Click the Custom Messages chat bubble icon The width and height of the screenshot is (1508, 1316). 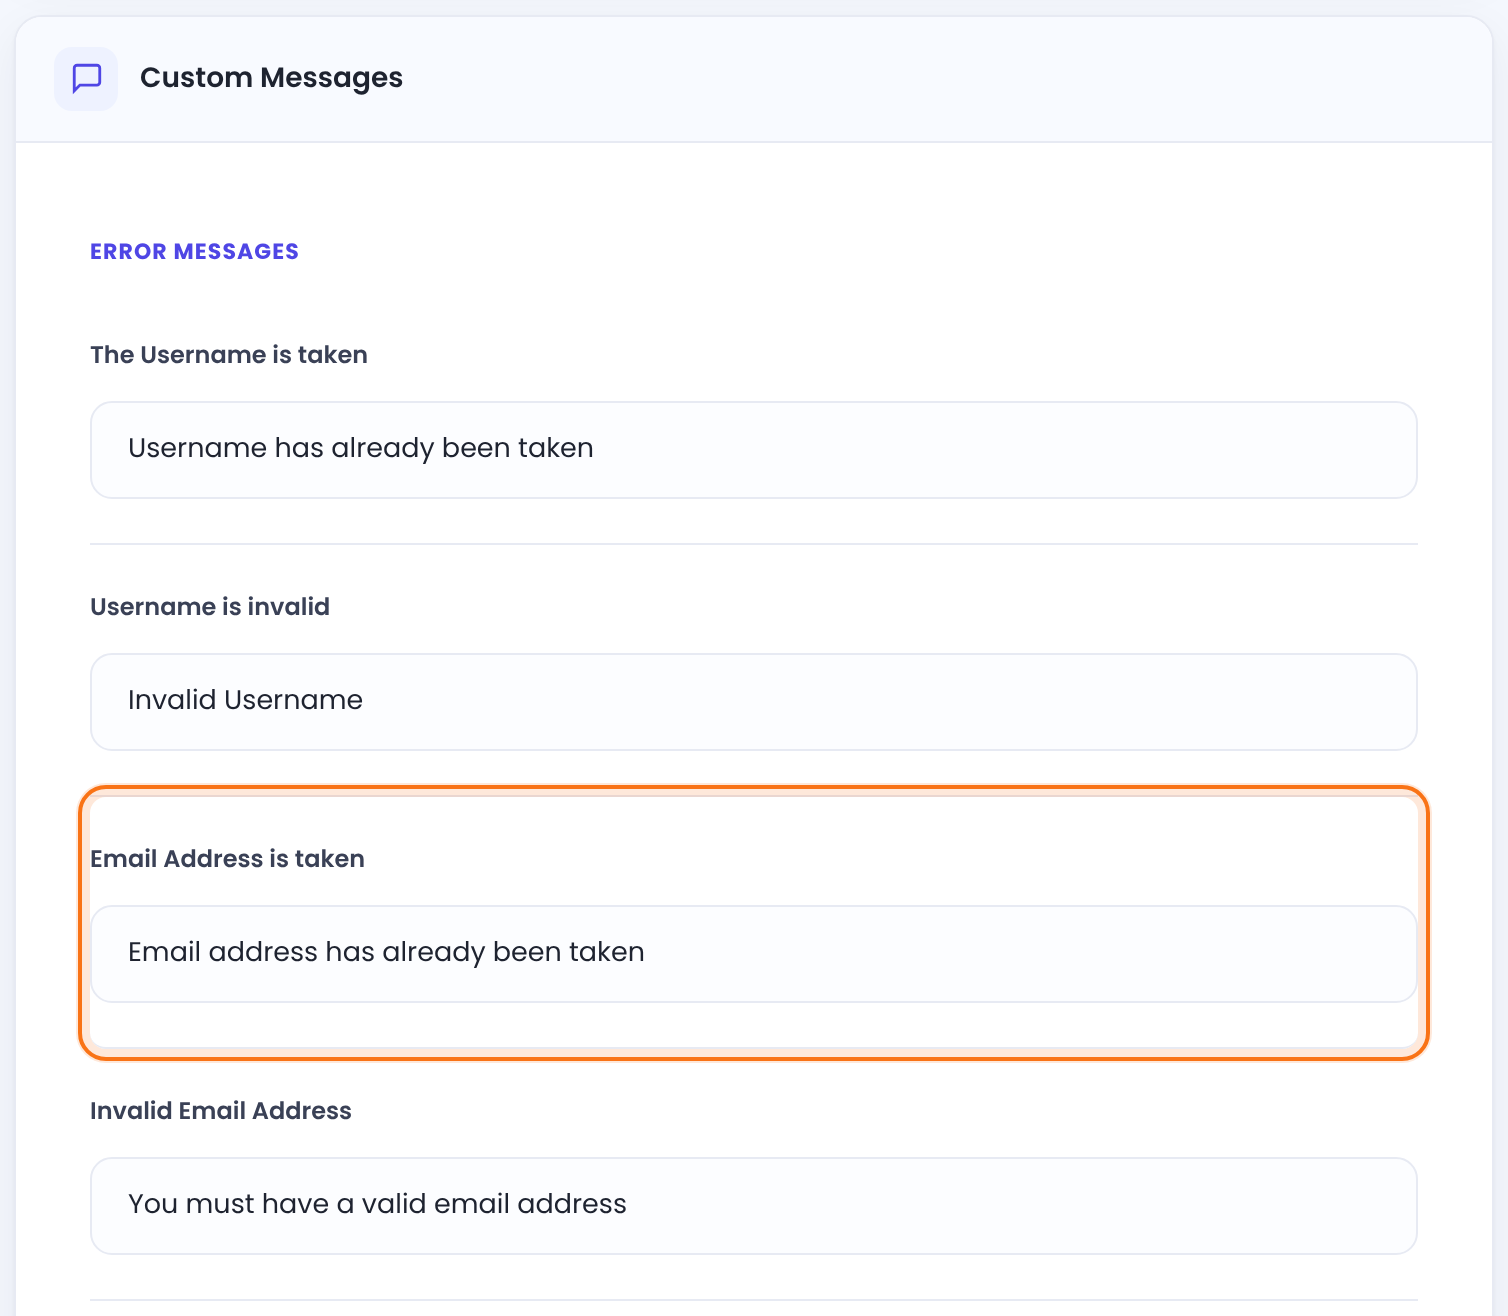[87, 78]
